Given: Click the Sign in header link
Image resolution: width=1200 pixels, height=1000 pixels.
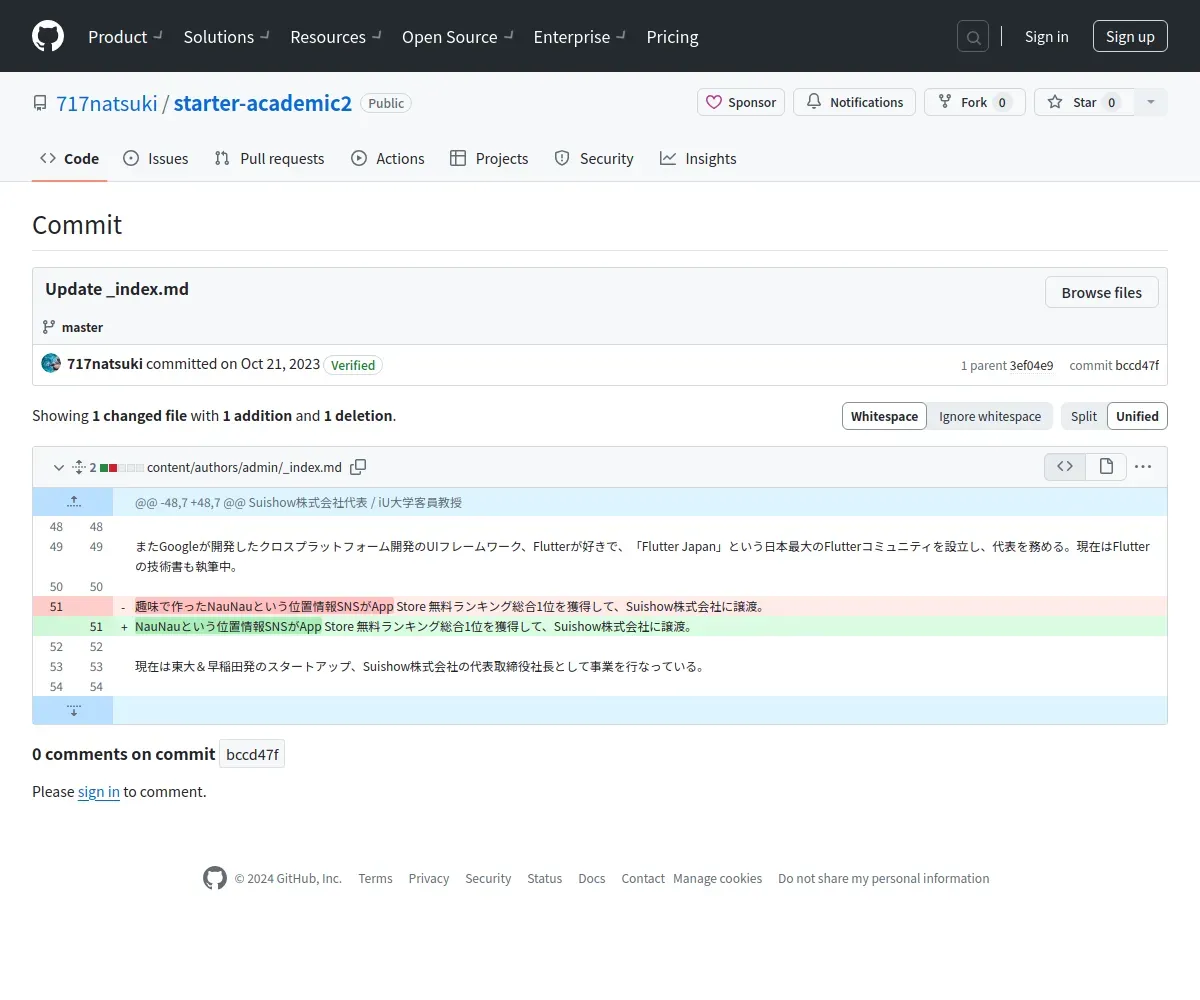Looking at the screenshot, I should [x=1046, y=37].
